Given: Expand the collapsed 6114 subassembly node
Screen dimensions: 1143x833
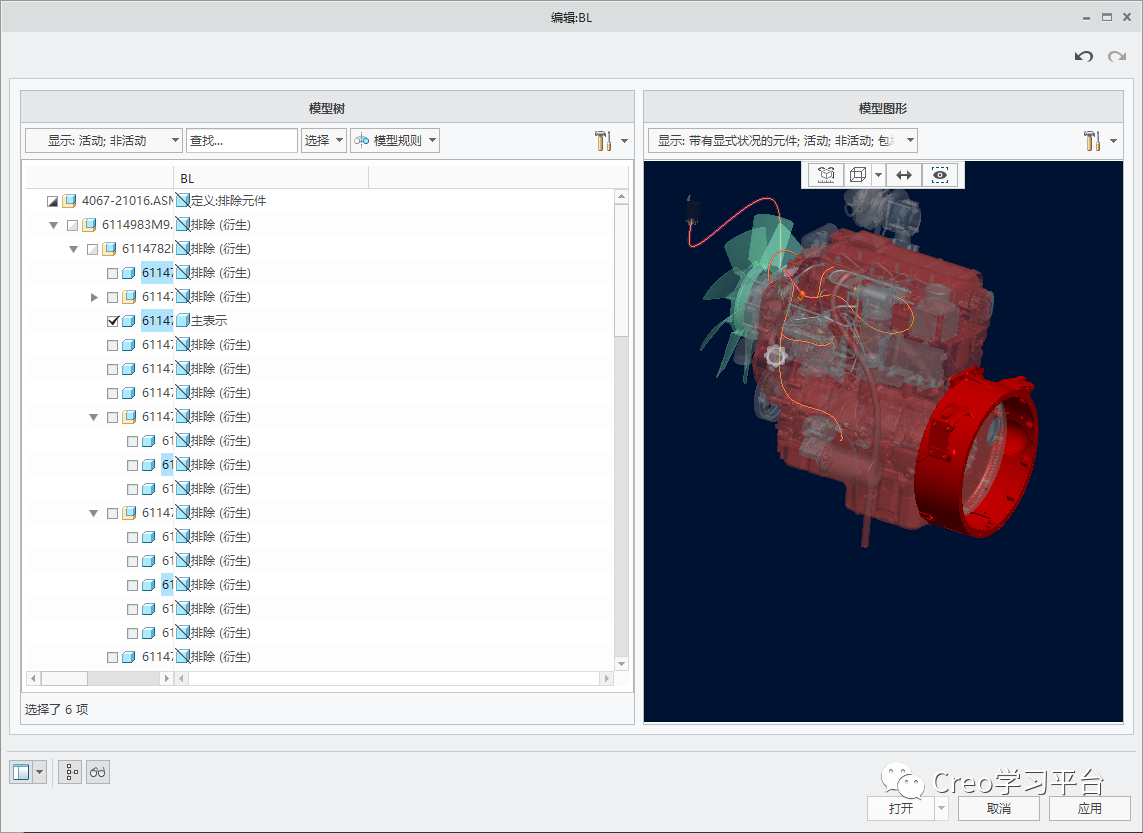Looking at the screenshot, I should [93, 297].
